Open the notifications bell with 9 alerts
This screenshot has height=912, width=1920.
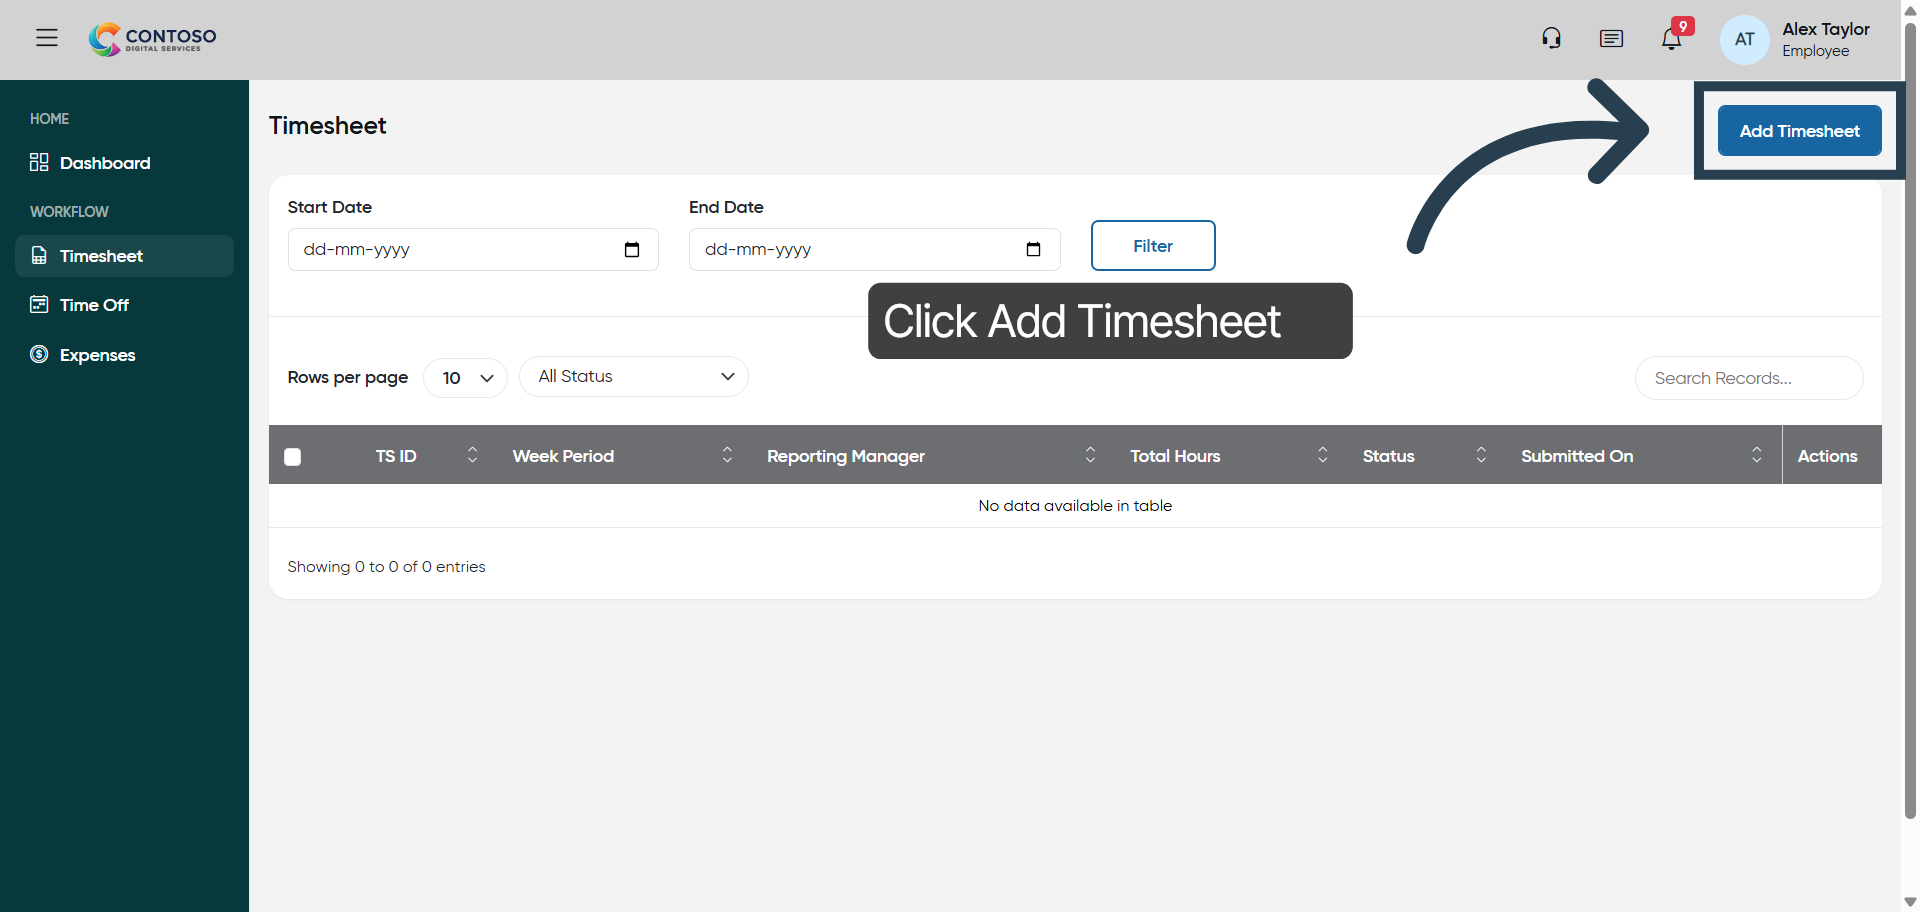pyautogui.click(x=1671, y=39)
